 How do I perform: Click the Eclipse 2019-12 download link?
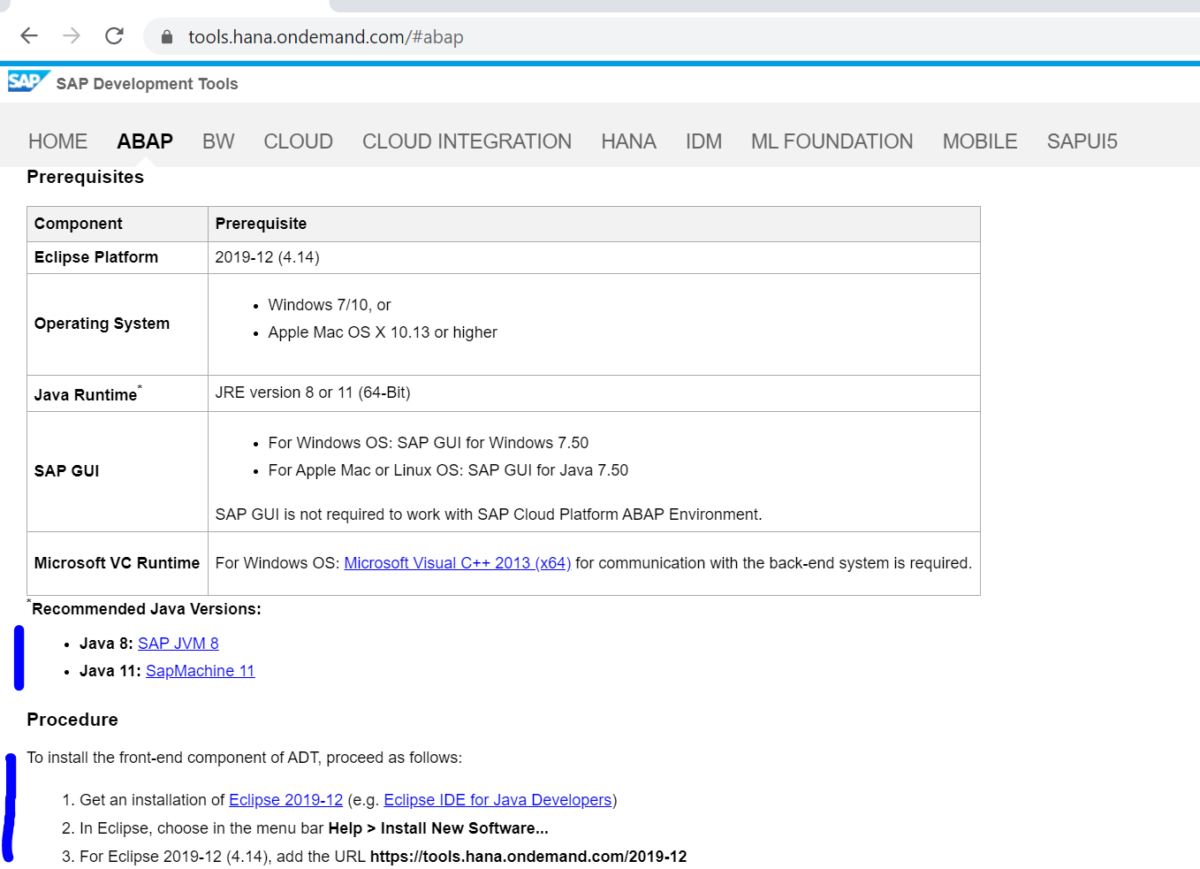tap(285, 799)
